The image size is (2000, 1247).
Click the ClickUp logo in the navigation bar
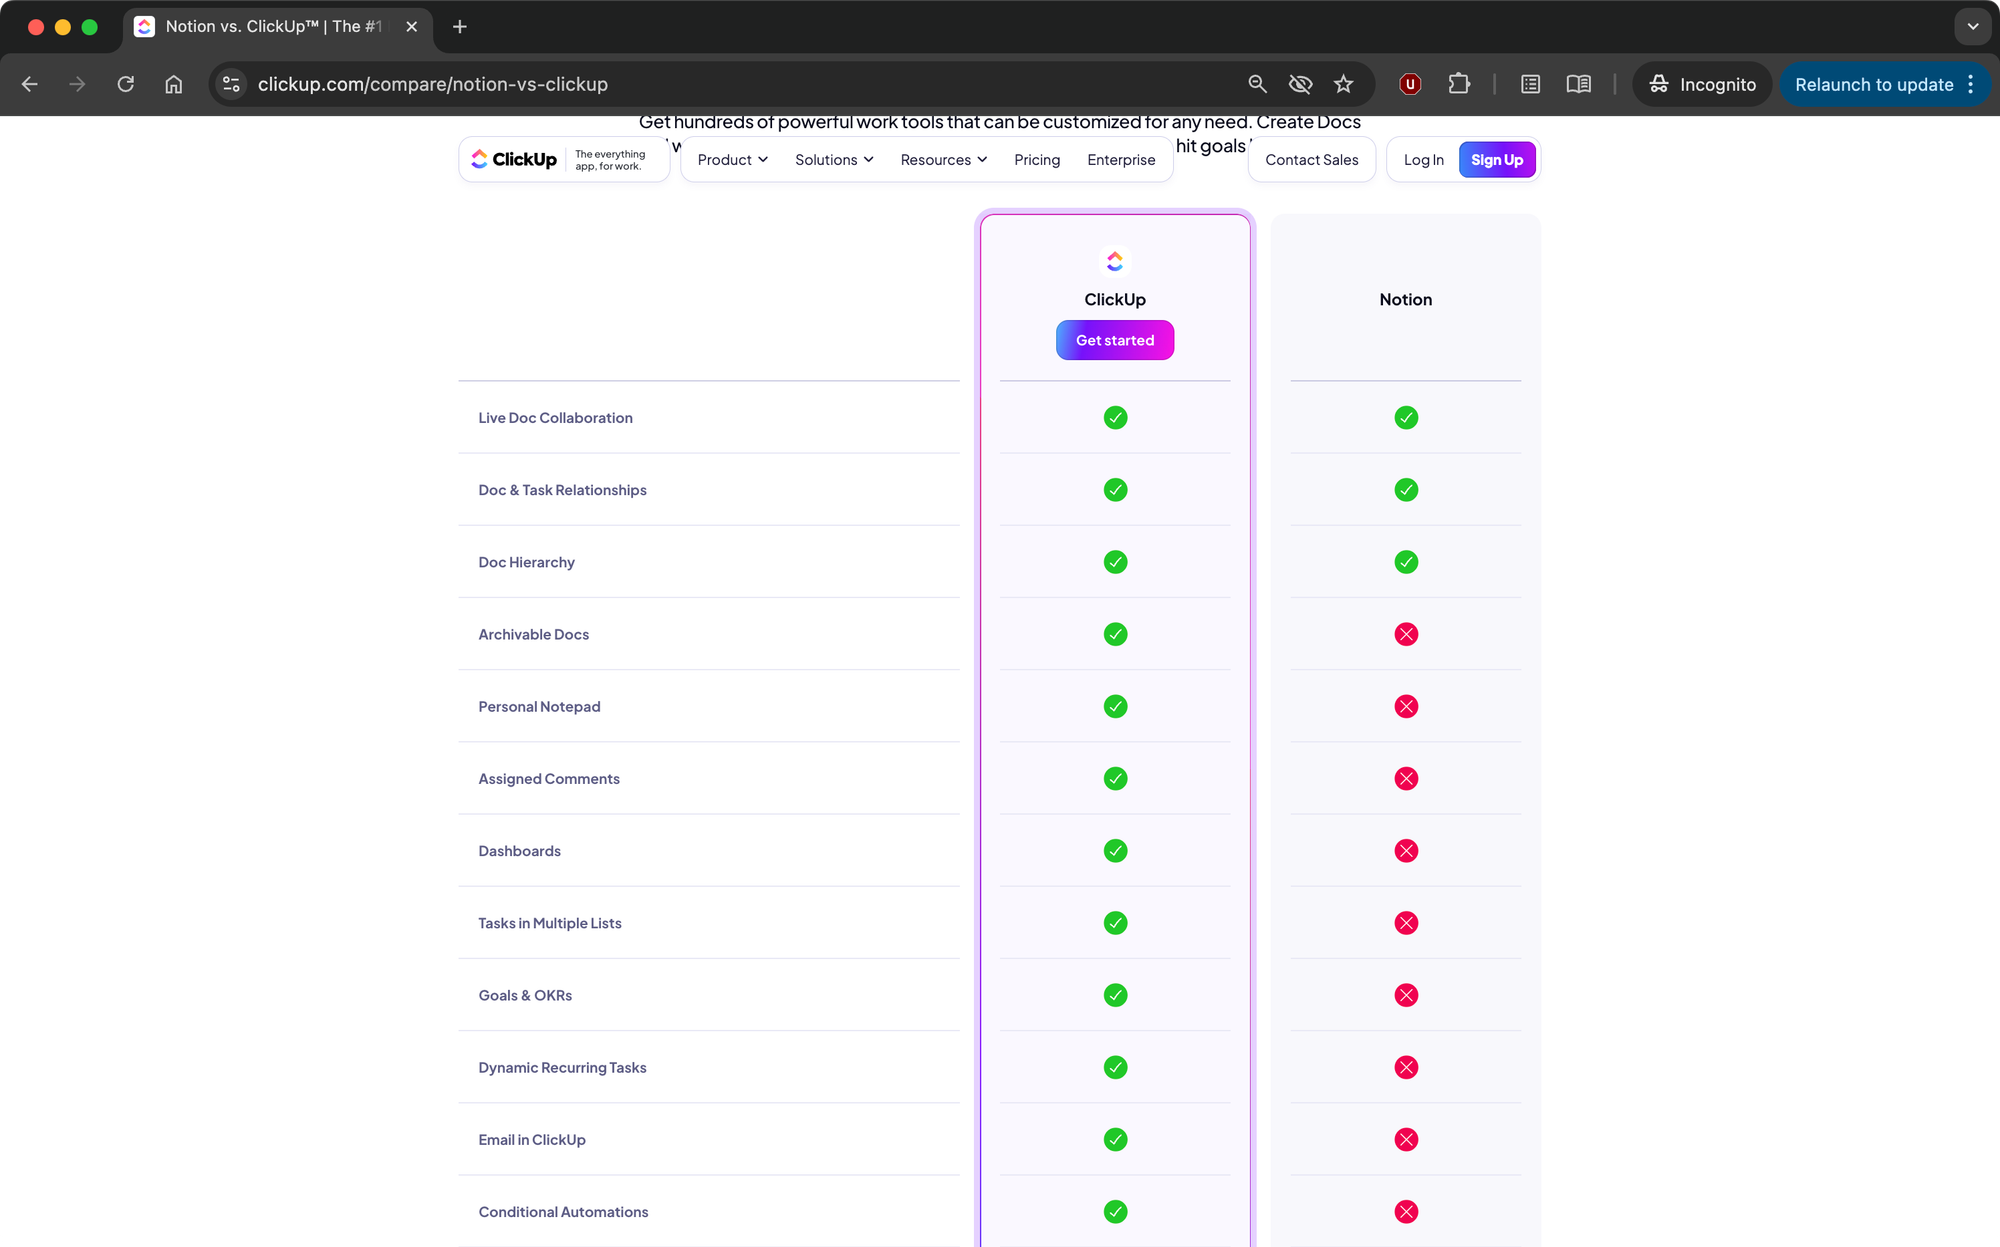click(514, 160)
